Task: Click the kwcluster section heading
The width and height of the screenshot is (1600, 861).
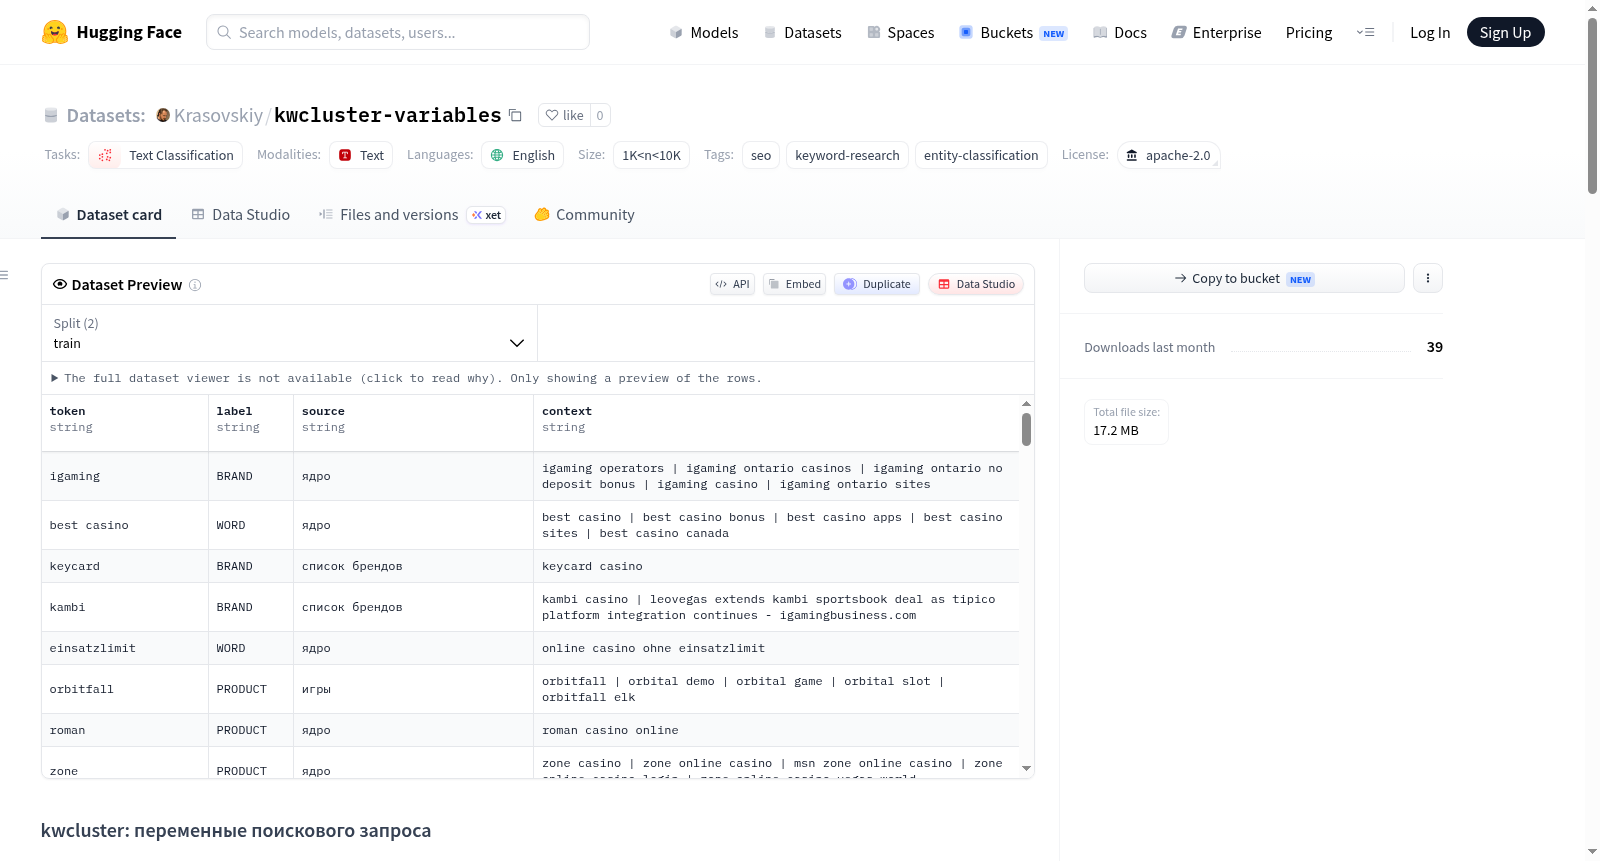Action: click(236, 831)
